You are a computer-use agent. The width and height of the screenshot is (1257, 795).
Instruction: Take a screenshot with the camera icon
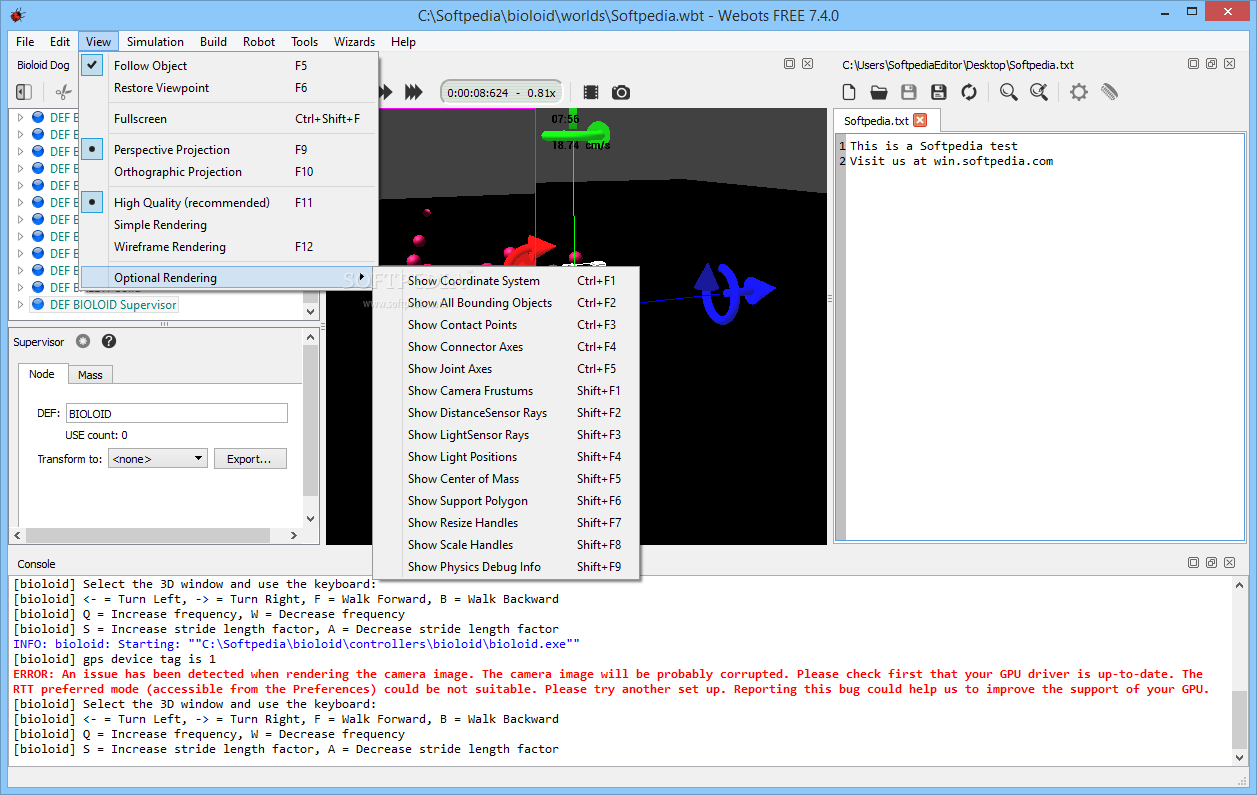[x=621, y=92]
